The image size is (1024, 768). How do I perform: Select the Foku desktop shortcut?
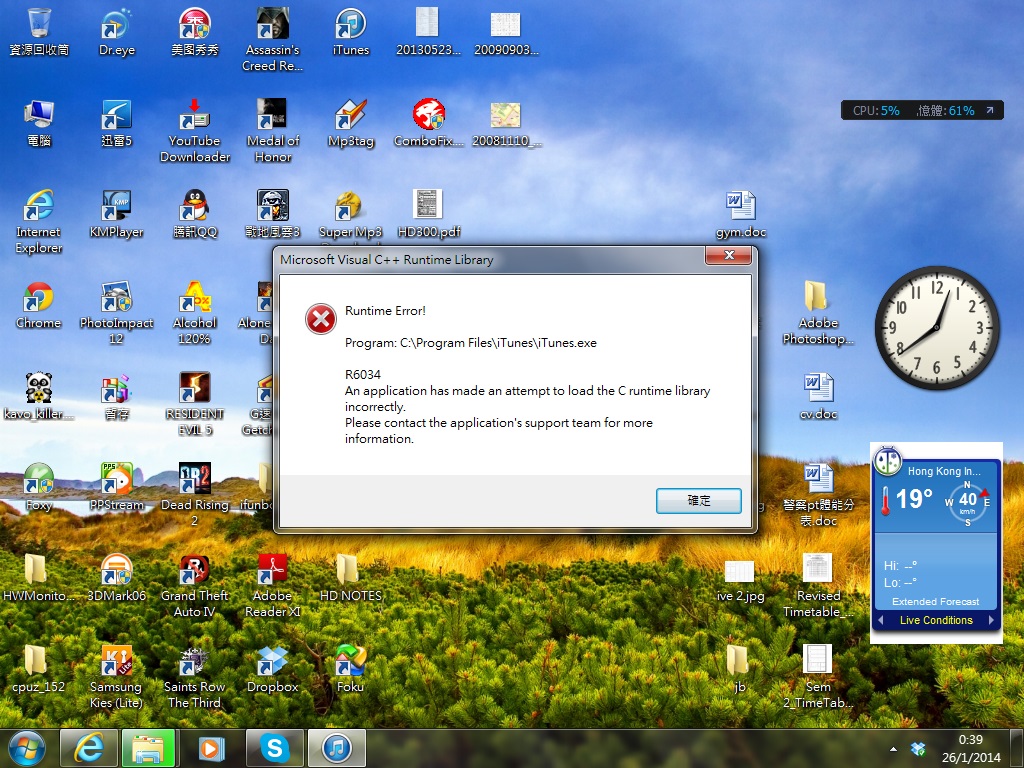(351, 668)
